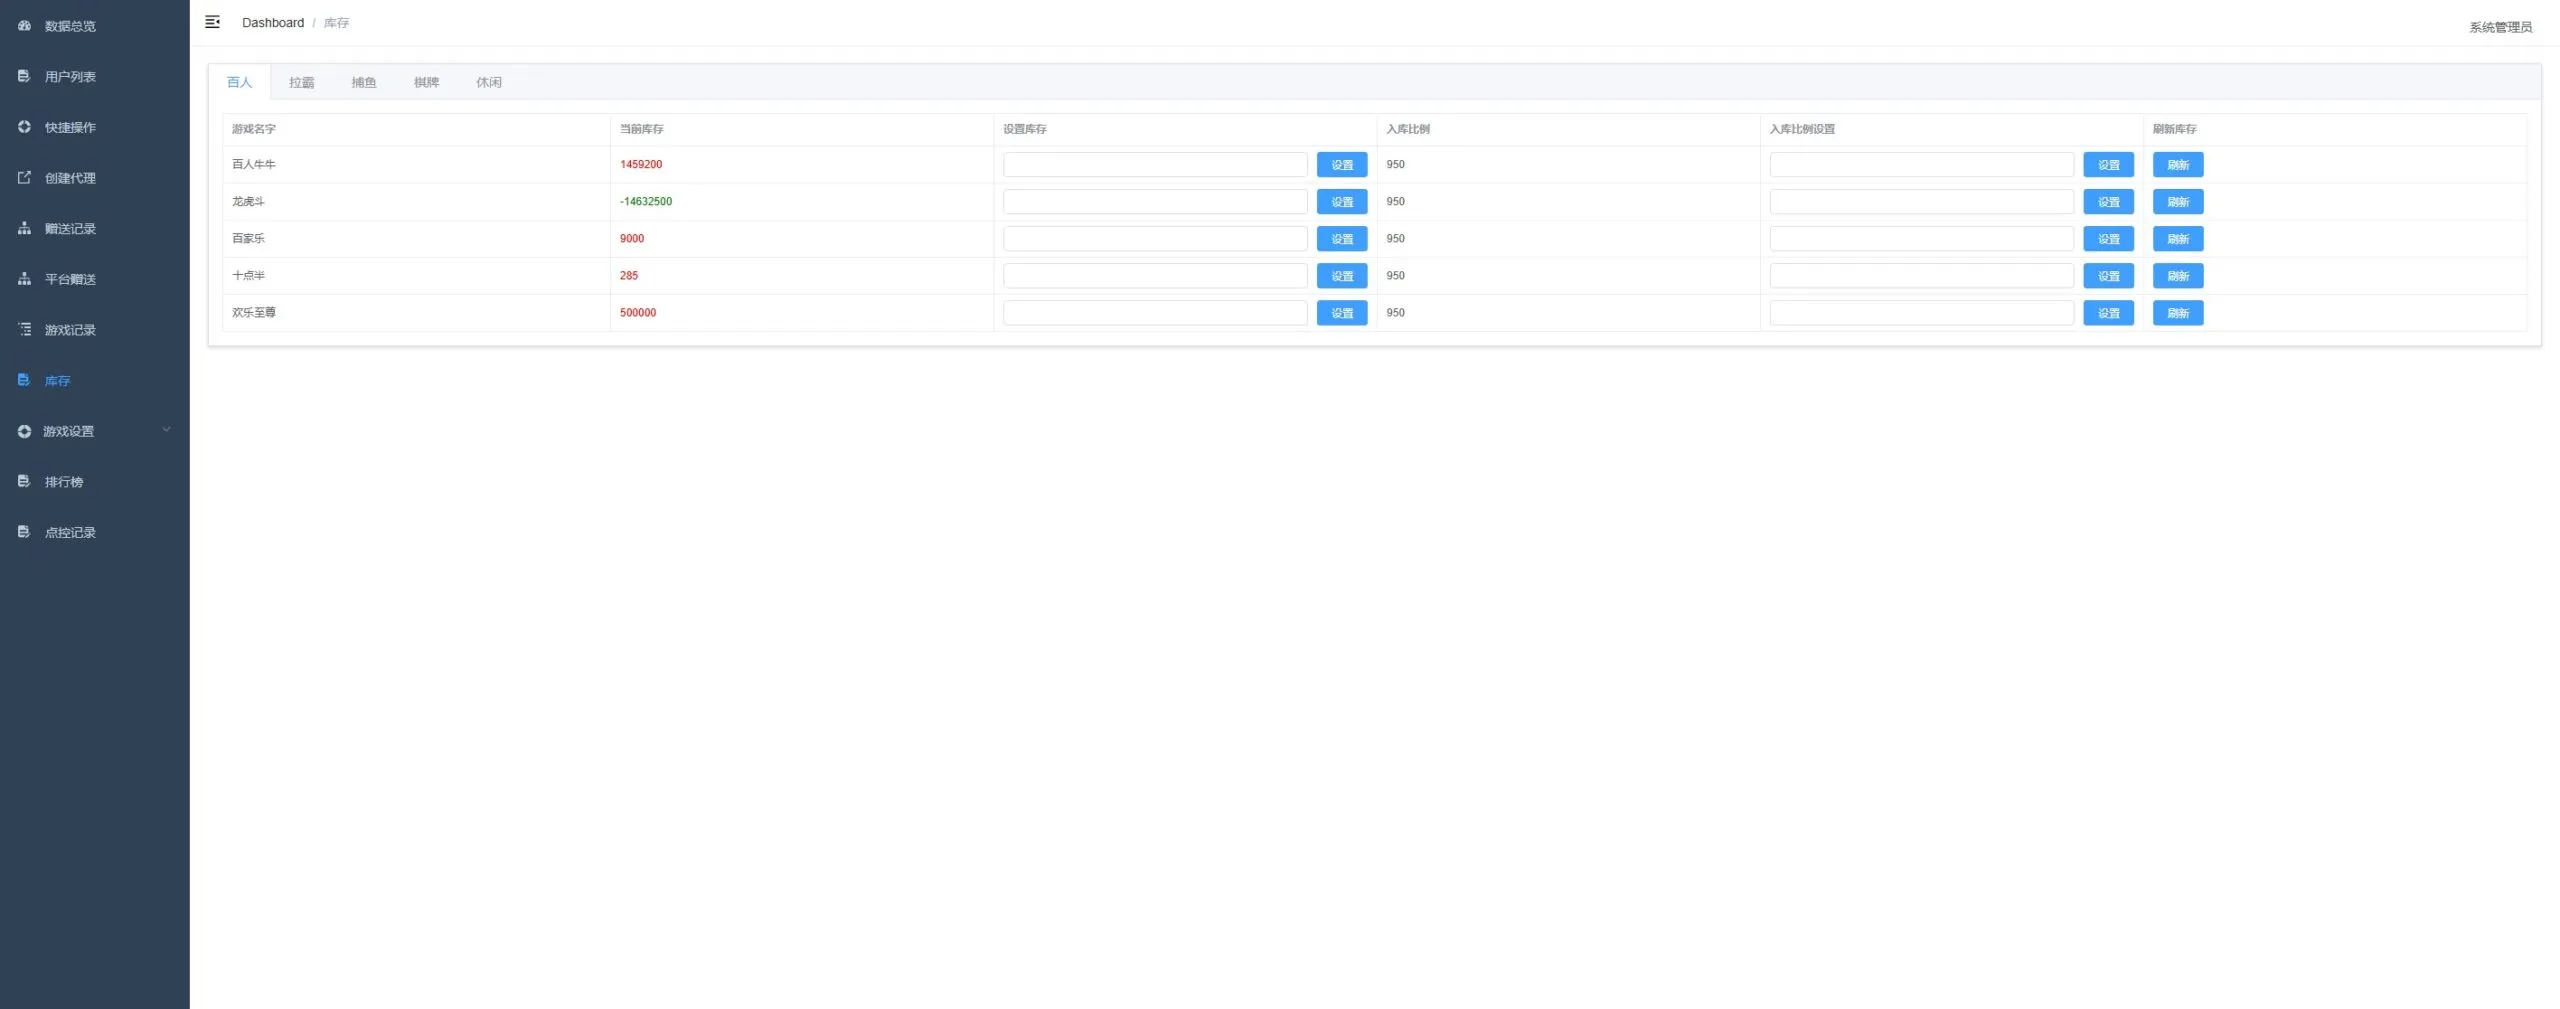This screenshot has height=1009, width=2560.
Task: Collapse sidebar with the hamburger toggle icon
Action: point(212,22)
